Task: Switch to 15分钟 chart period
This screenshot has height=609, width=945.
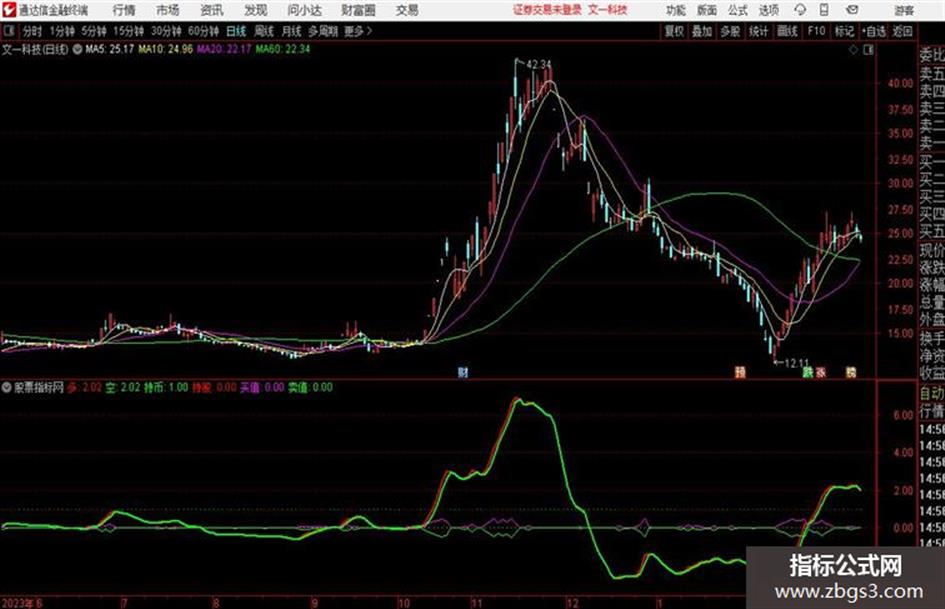Action: tap(128, 31)
